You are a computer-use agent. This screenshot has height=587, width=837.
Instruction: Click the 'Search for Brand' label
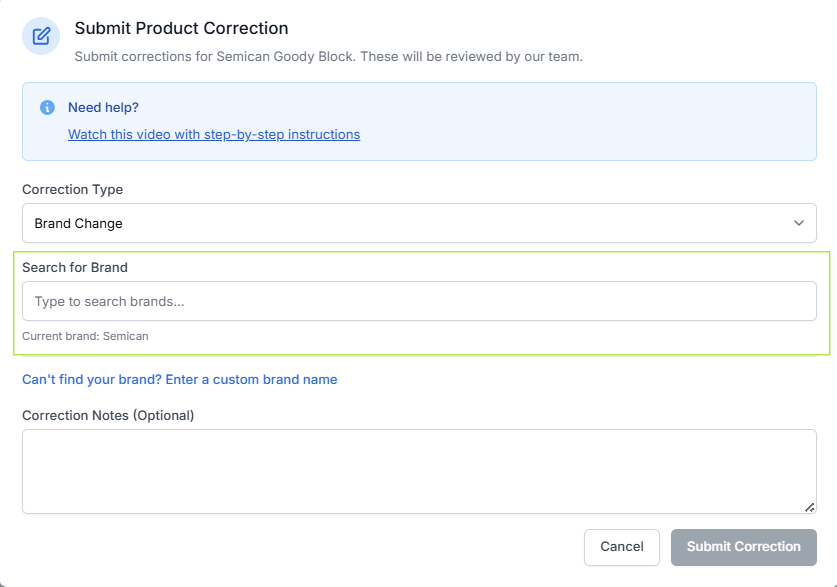(x=75, y=267)
